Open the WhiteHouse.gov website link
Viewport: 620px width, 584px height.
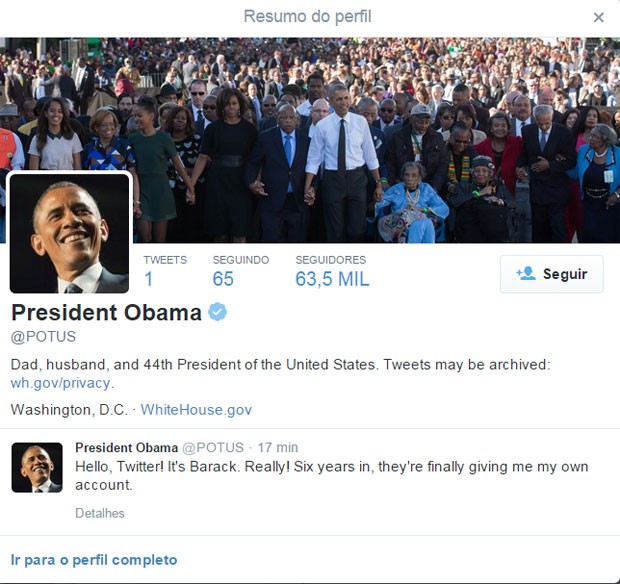click(196, 410)
